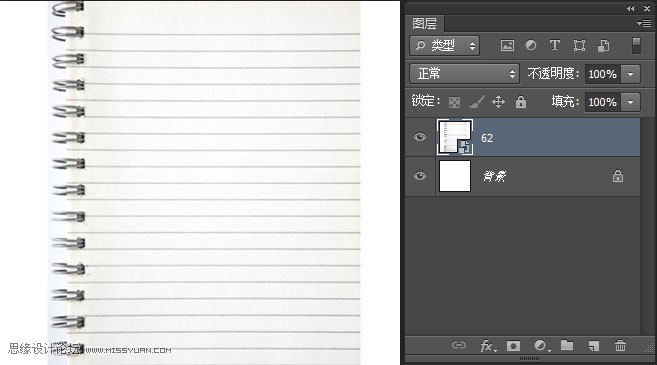This screenshot has width=657, height=365.
Task: Filter for adjustment layers icon
Action: pyautogui.click(x=531, y=45)
